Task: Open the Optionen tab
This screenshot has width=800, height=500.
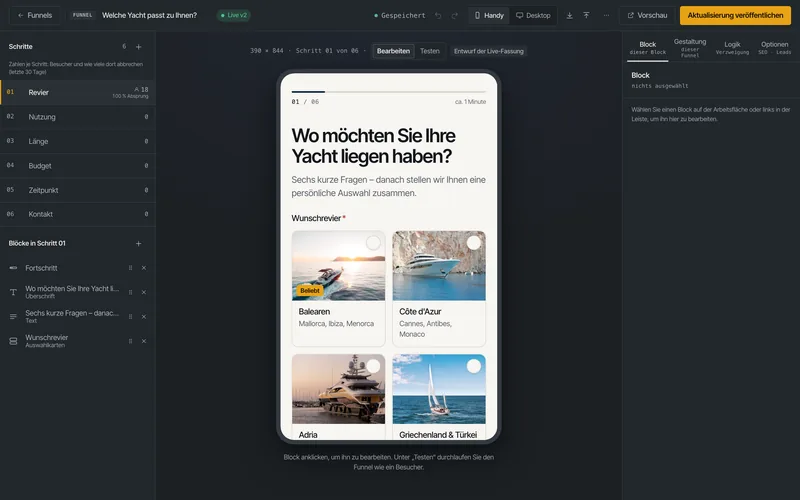Action: pyautogui.click(x=774, y=47)
